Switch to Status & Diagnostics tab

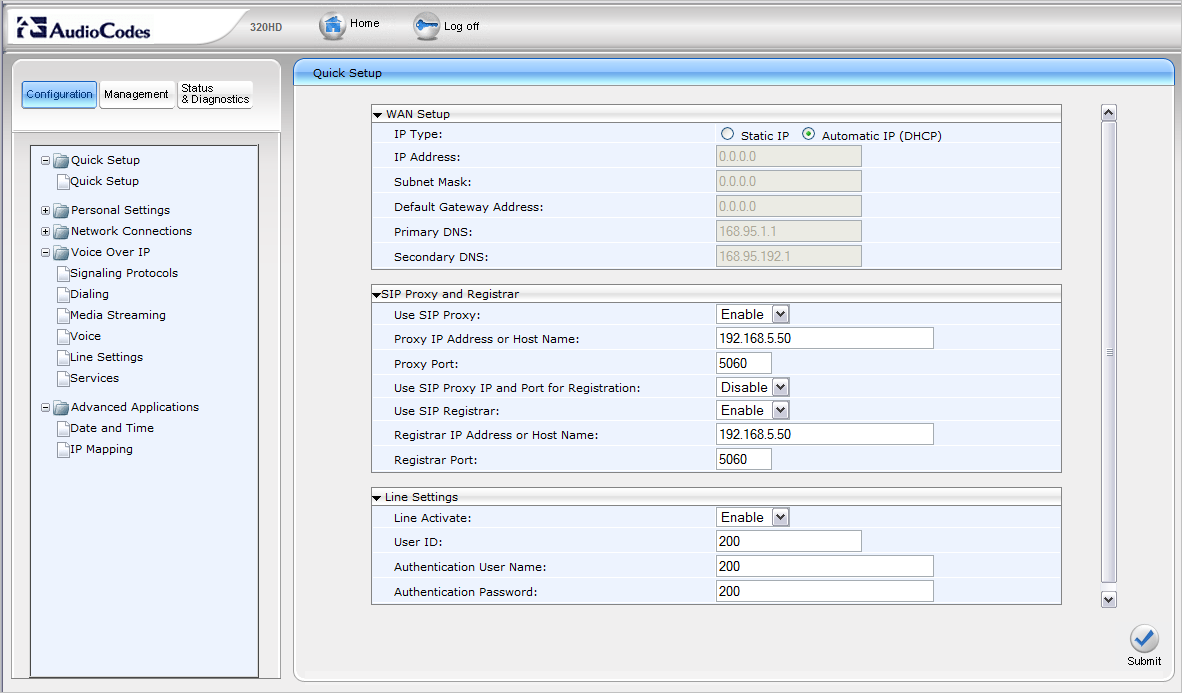(x=214, y=94)
